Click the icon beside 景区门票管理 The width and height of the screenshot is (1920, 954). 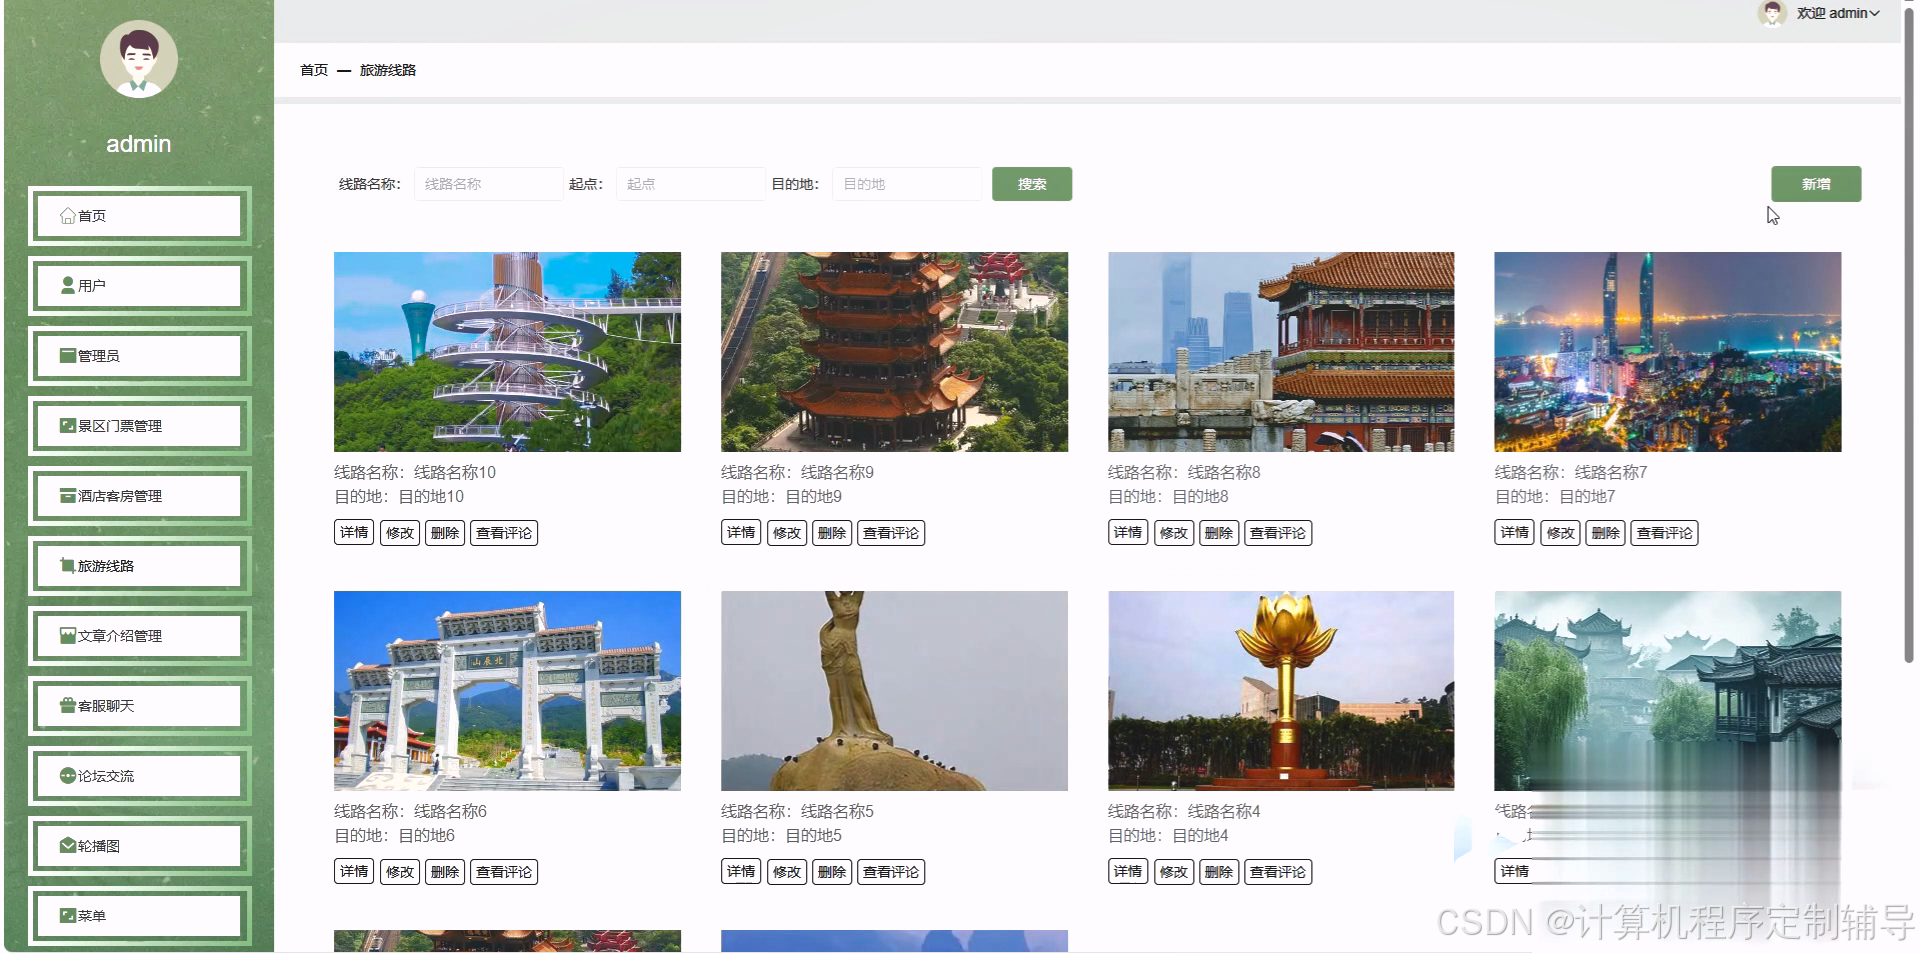click(x=68, y=426)
